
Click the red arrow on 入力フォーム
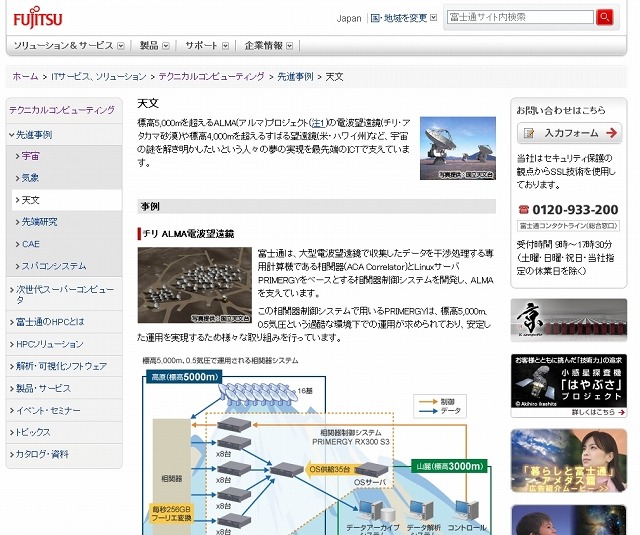[611, 133]
